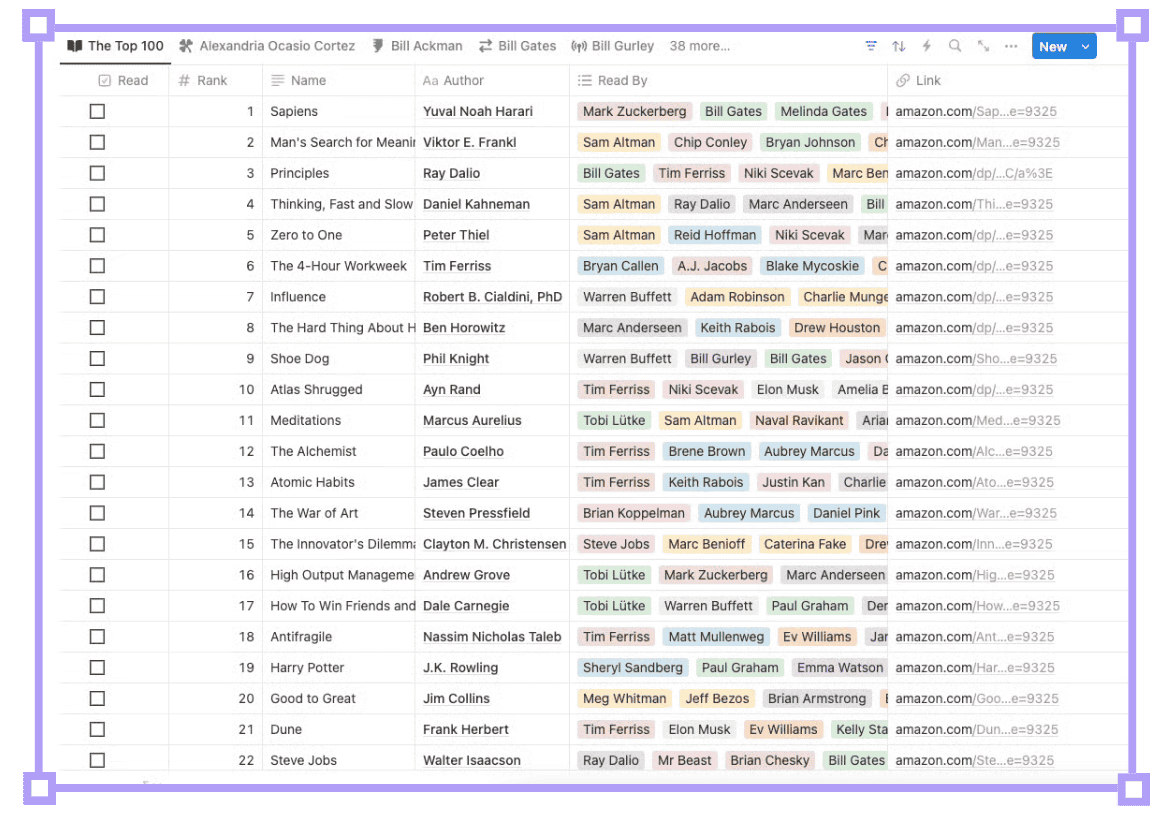Click the Sheryl Sandberg tag in Harry Potter row

633,668
